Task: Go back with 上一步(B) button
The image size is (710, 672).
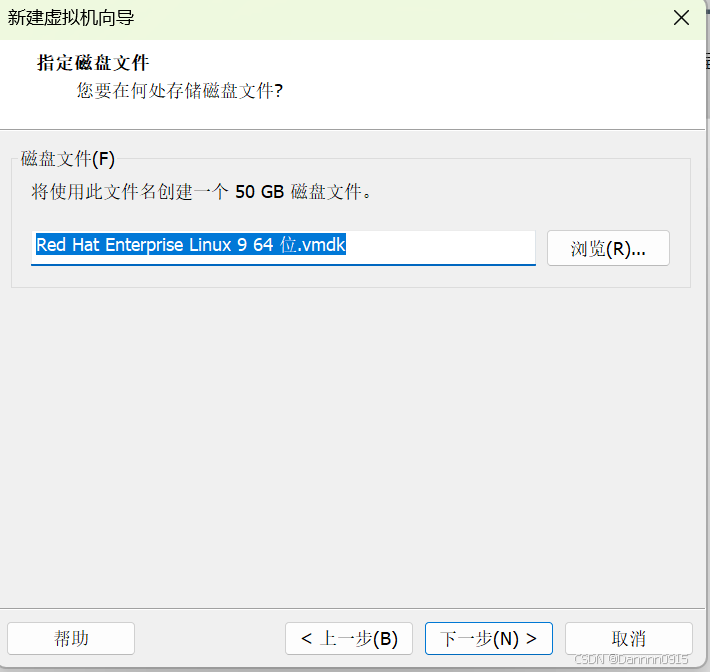Action: pos(349,638)
